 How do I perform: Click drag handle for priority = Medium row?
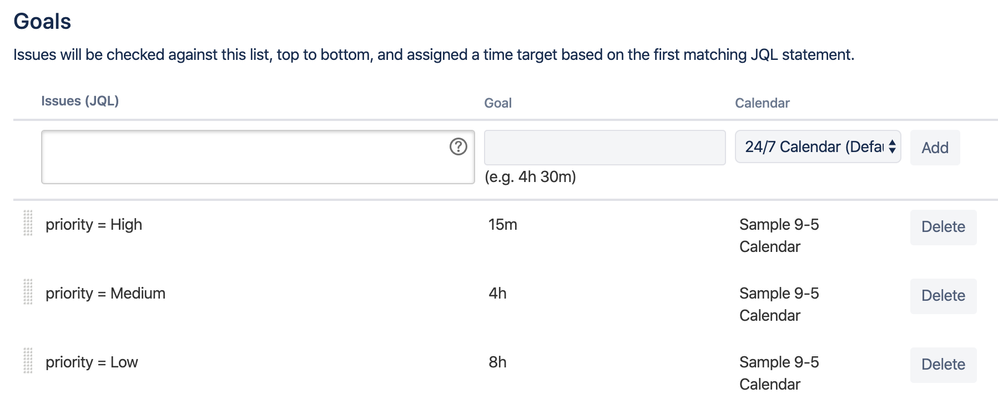coord(28,292)
